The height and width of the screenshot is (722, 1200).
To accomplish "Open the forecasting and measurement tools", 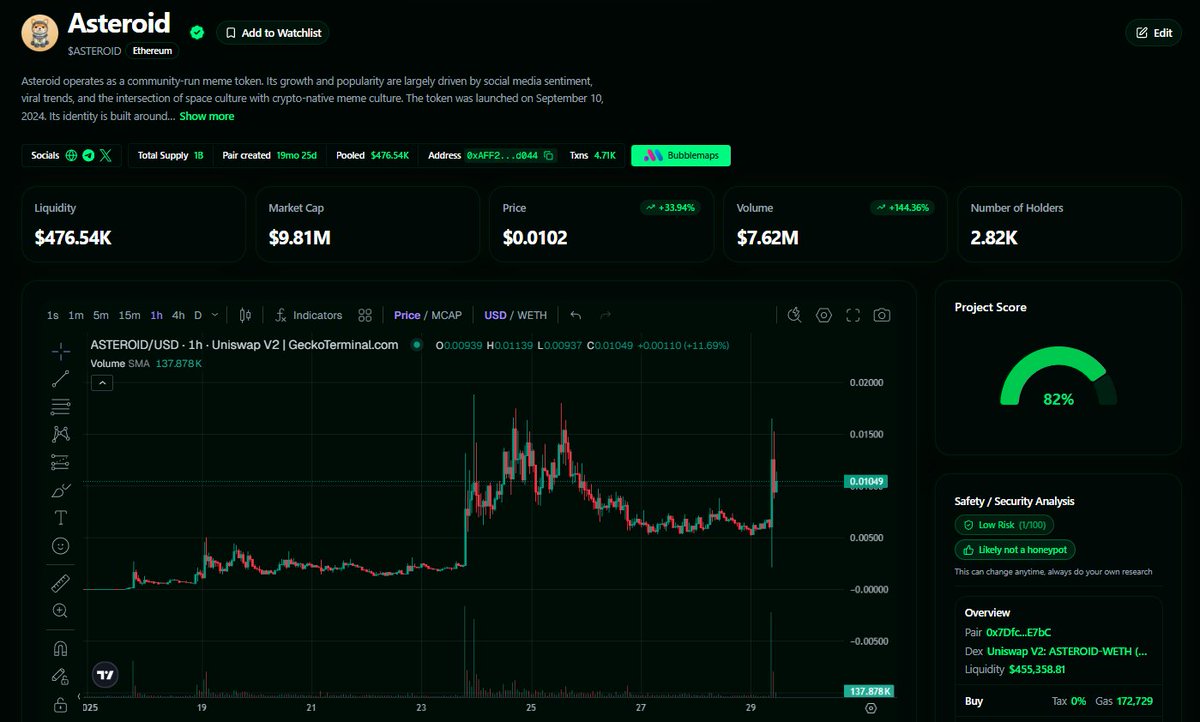I will [61, 462].
